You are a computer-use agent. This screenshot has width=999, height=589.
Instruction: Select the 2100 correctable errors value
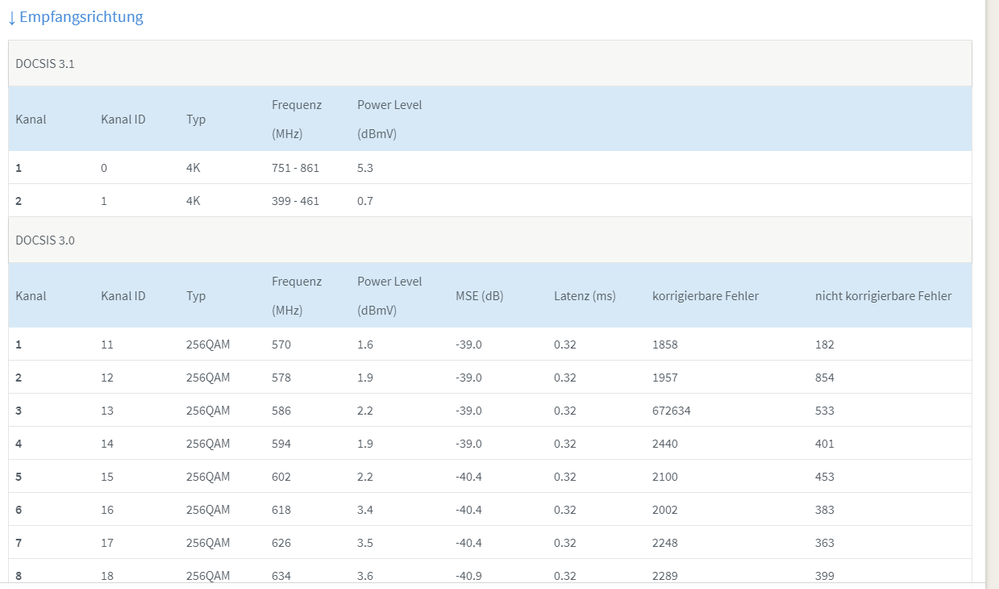pos(665,477)
